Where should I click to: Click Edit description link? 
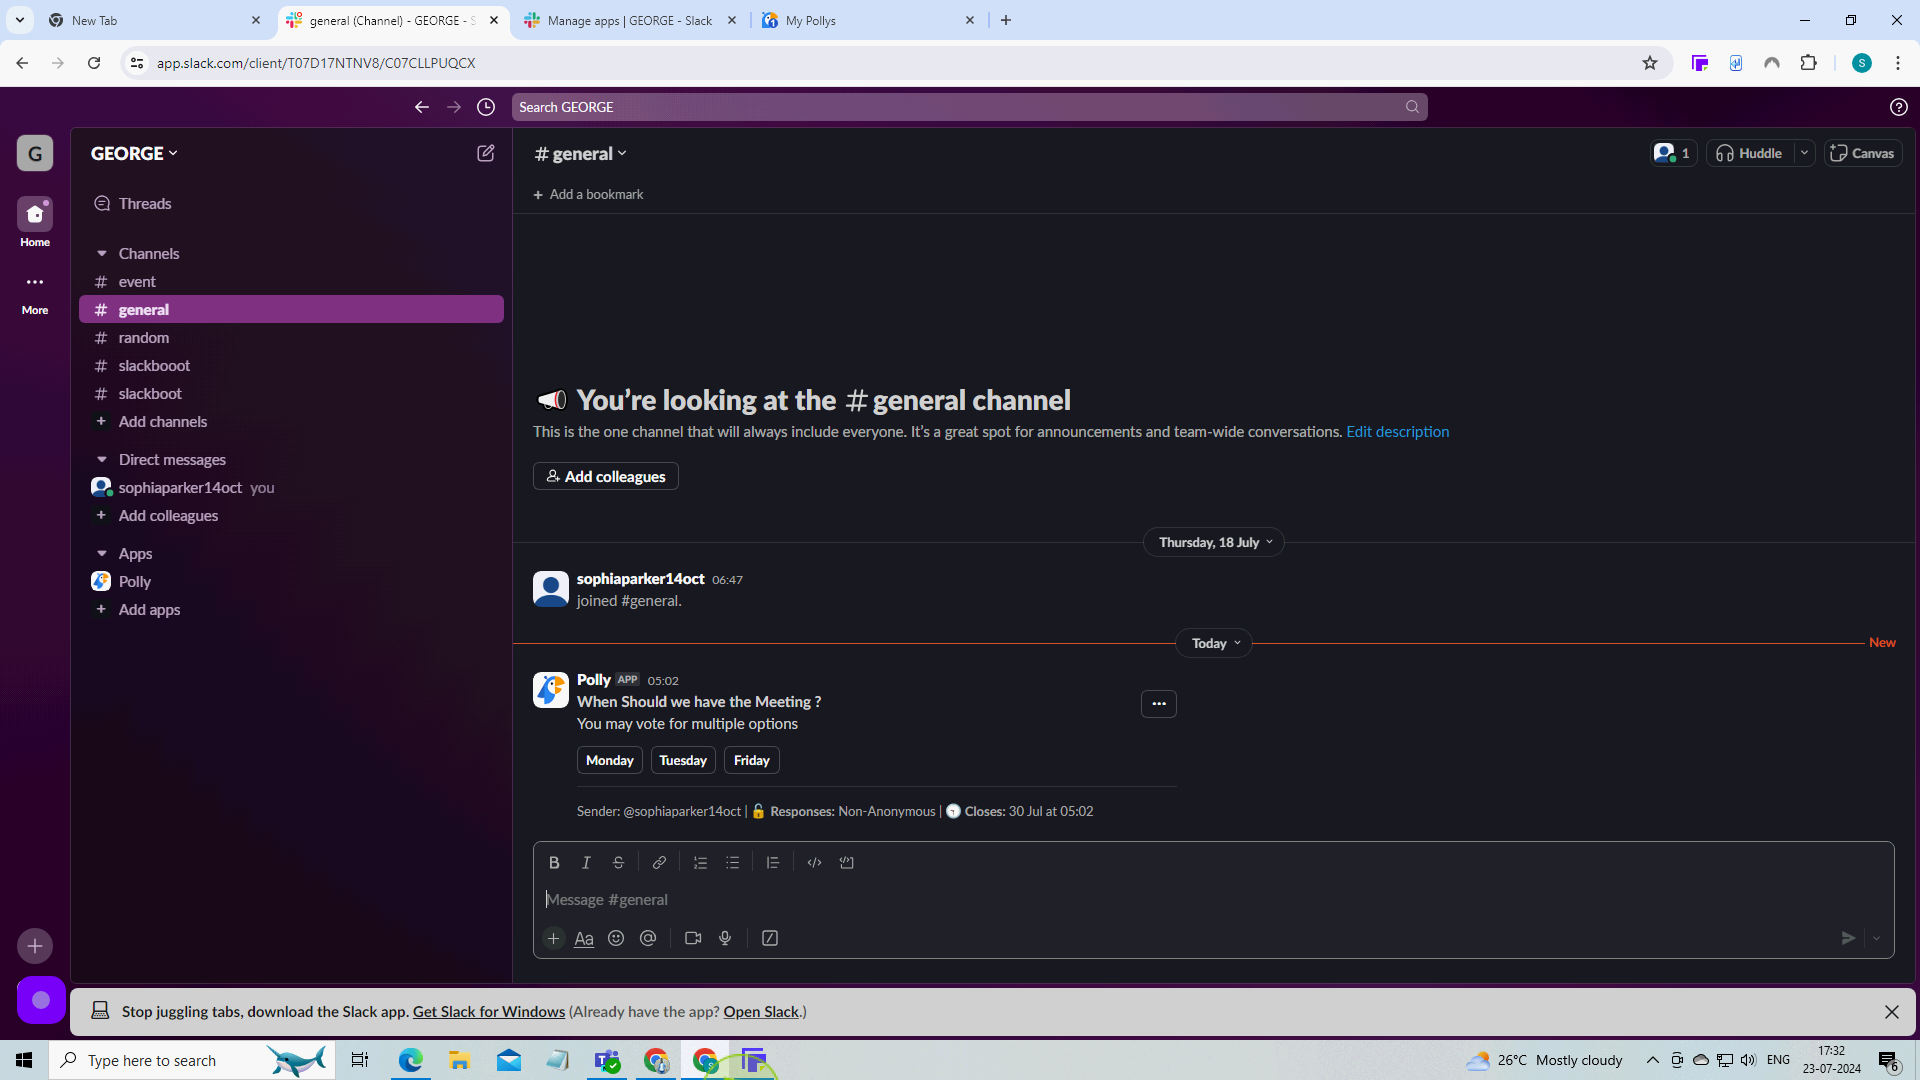[1397, 432]
